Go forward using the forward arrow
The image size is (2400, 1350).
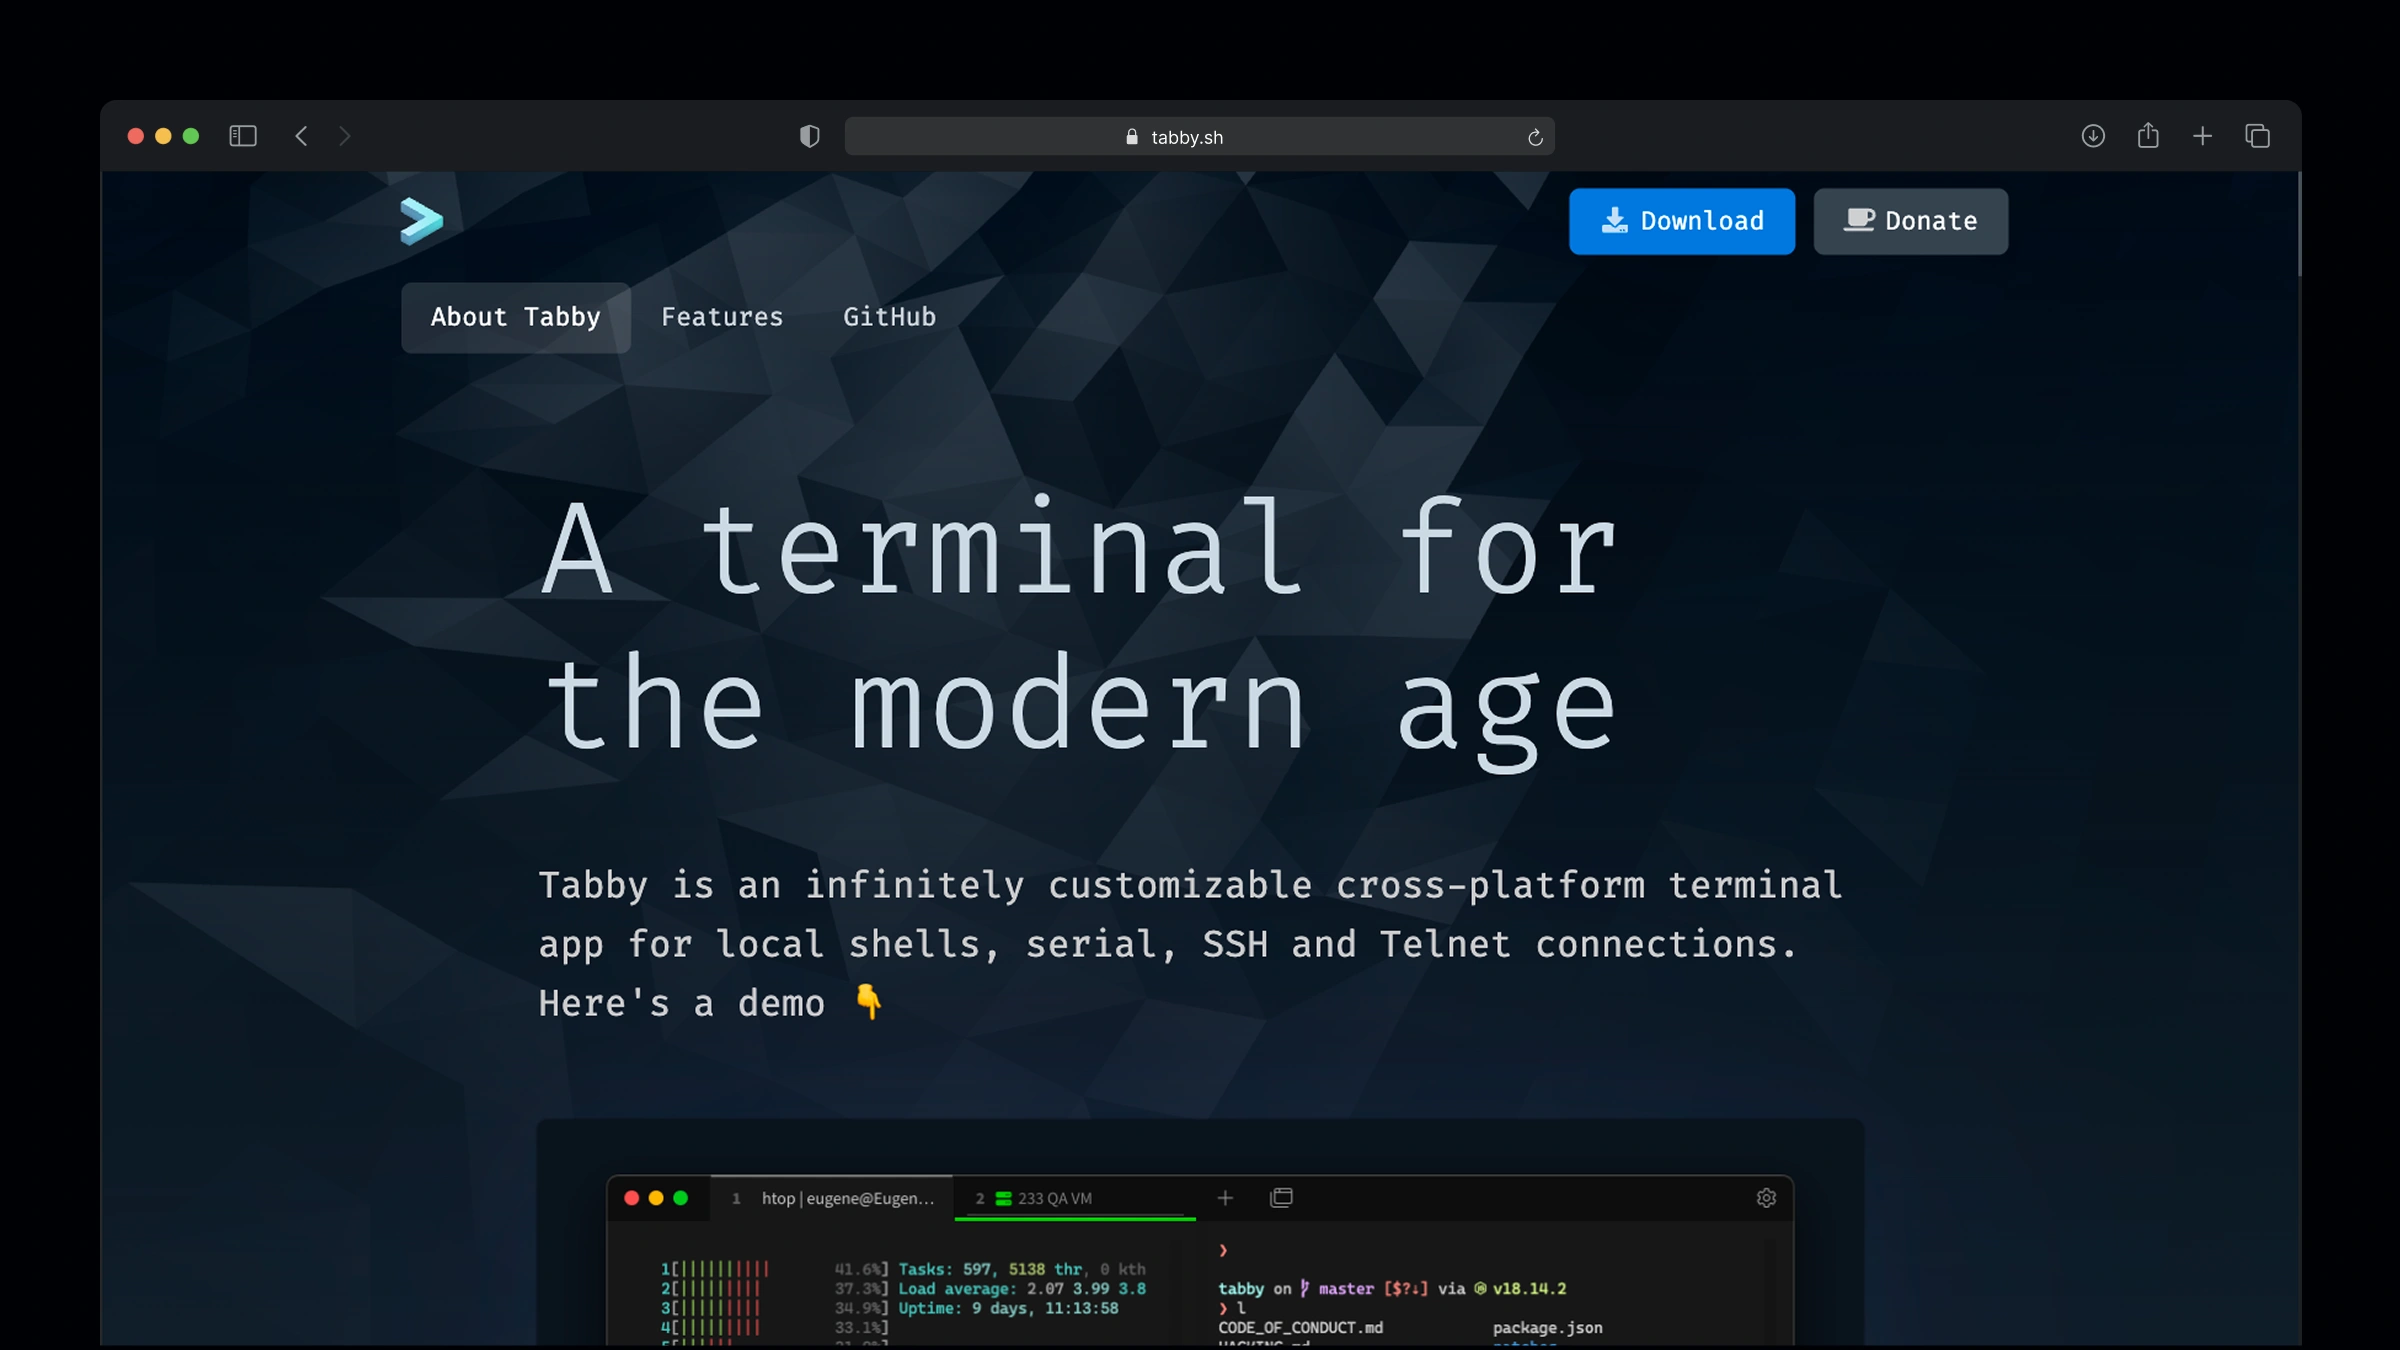[345, 136]
